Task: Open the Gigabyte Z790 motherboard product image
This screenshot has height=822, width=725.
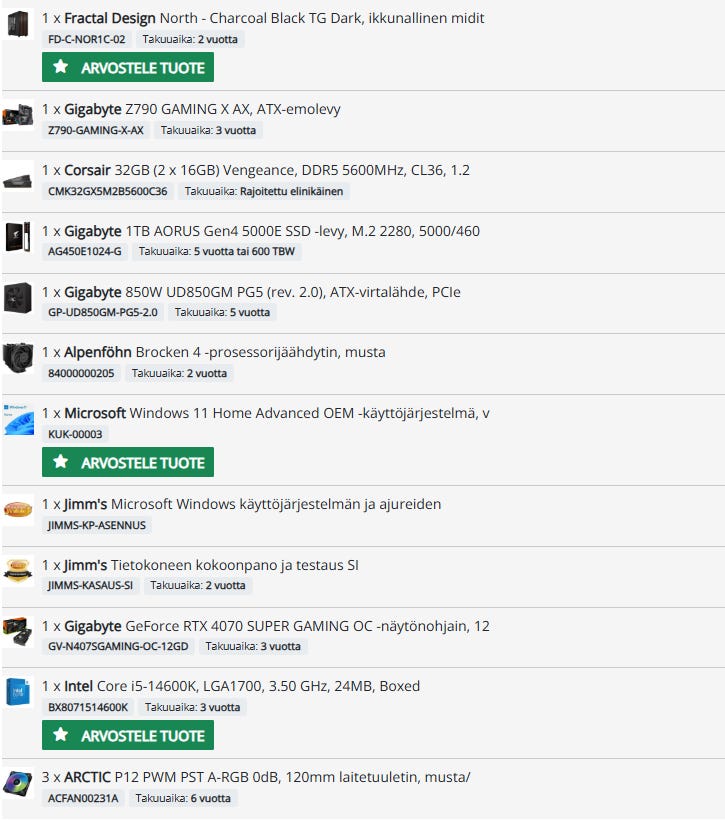Action: coord(18,115)
